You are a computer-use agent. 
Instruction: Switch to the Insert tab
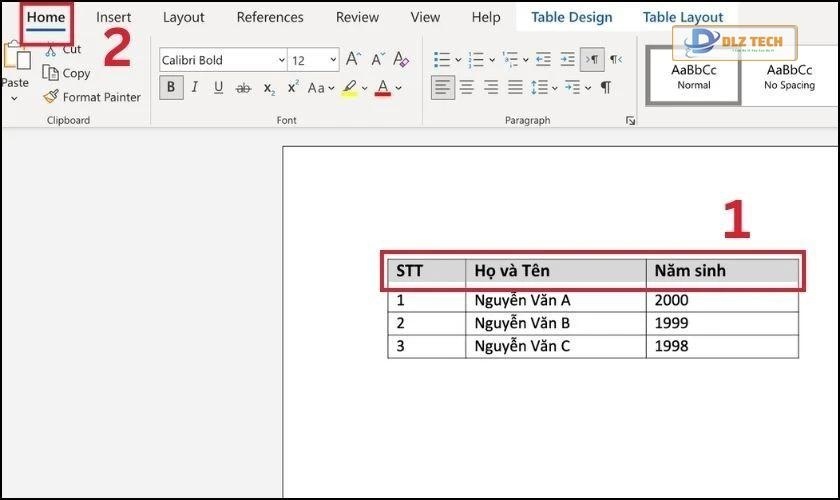[x=113, y=17]
